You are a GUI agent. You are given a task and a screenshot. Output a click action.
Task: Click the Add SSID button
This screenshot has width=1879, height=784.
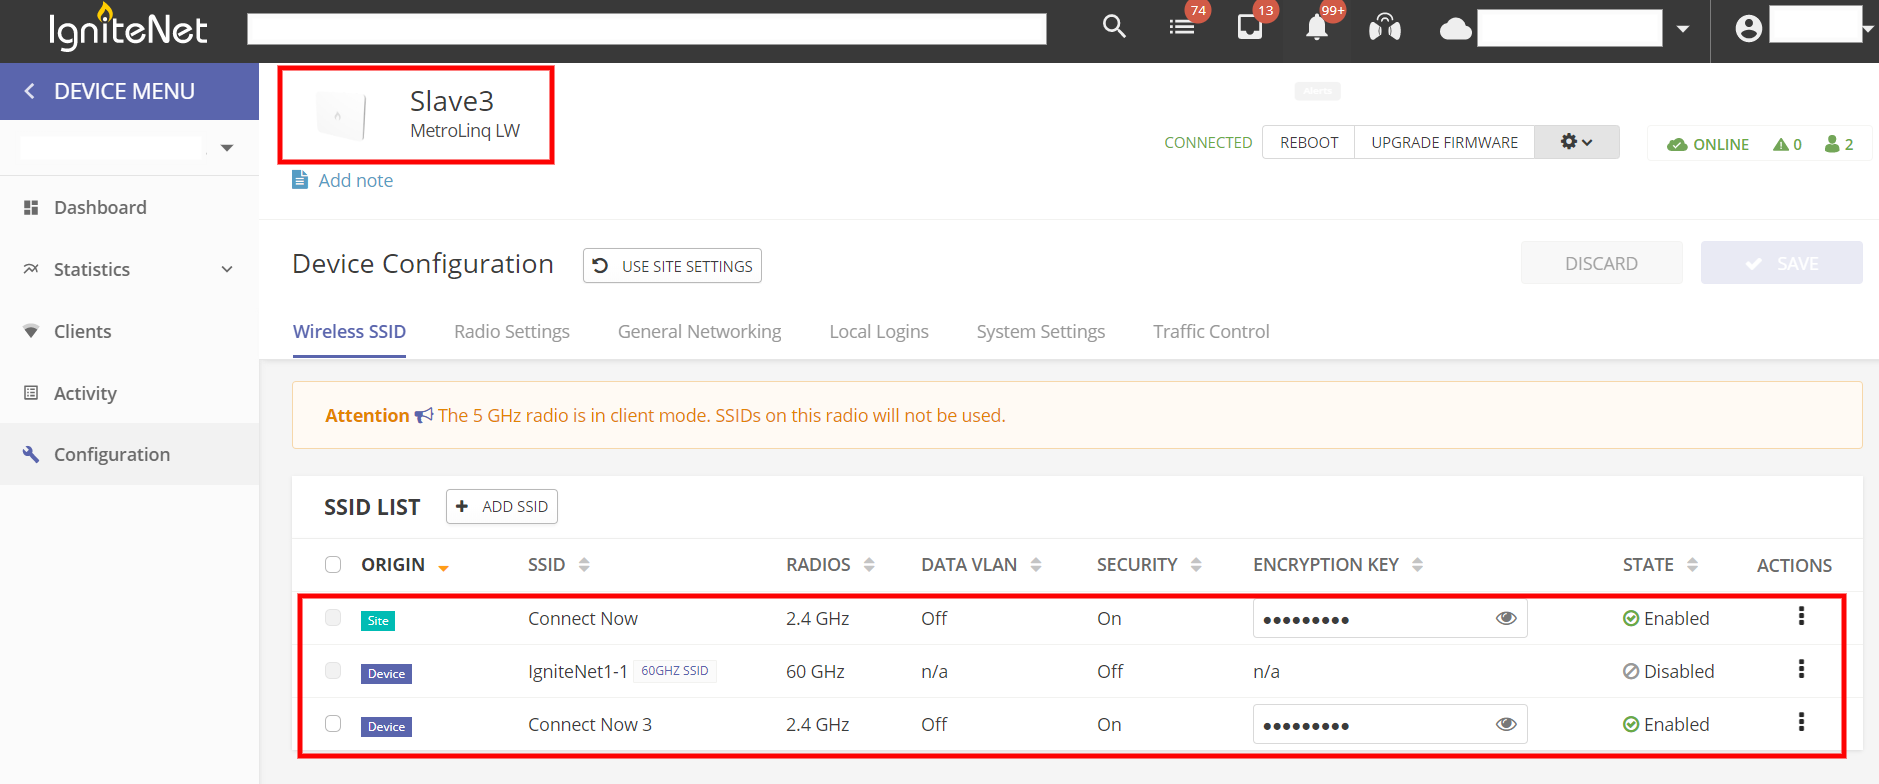501,506
